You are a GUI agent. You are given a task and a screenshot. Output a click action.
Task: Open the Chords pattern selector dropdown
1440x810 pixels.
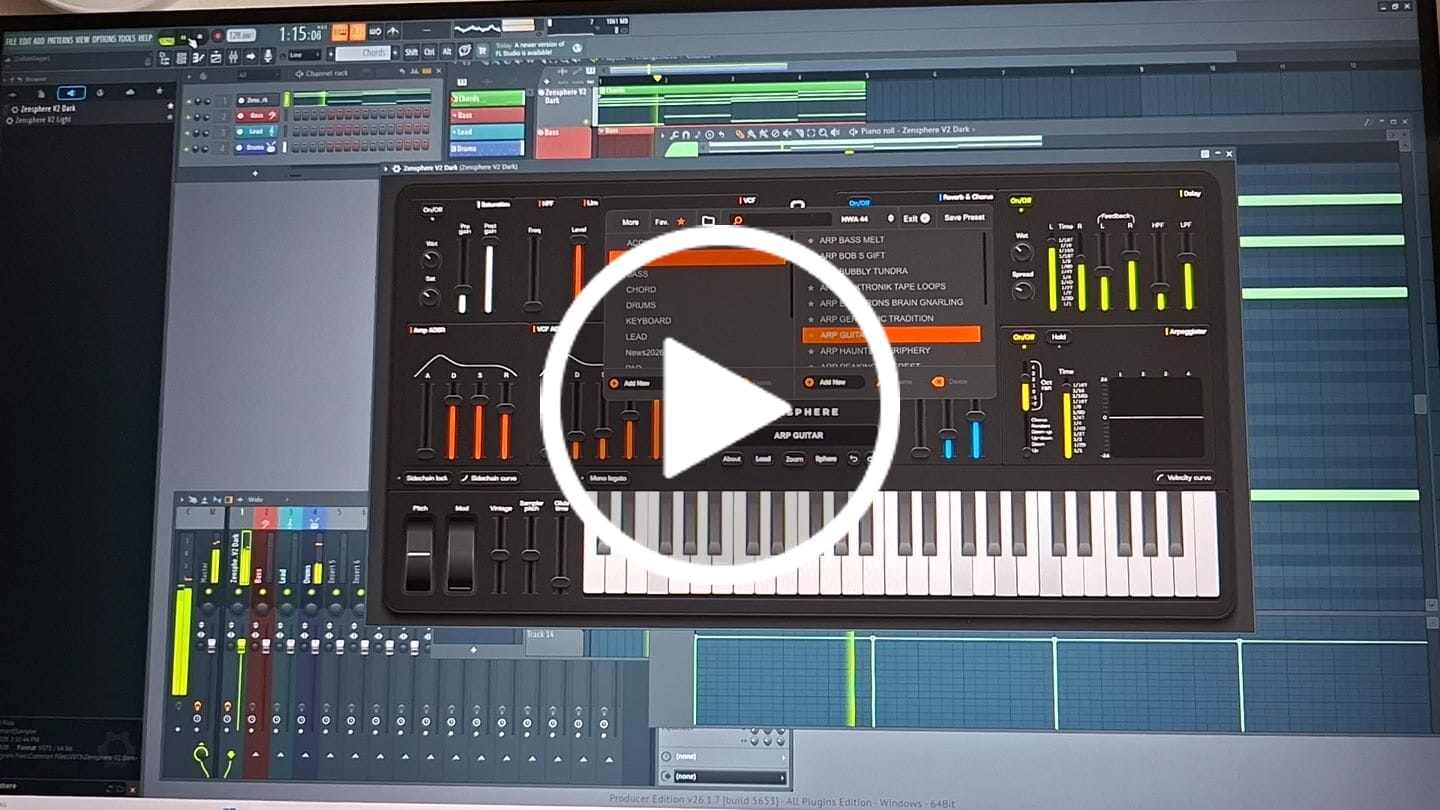click(363, 53)
